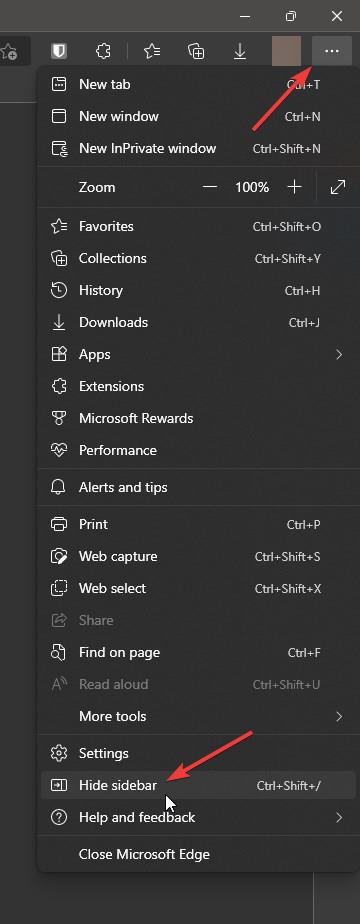Open the Settings and more ellipsis button

coord(332,51)
